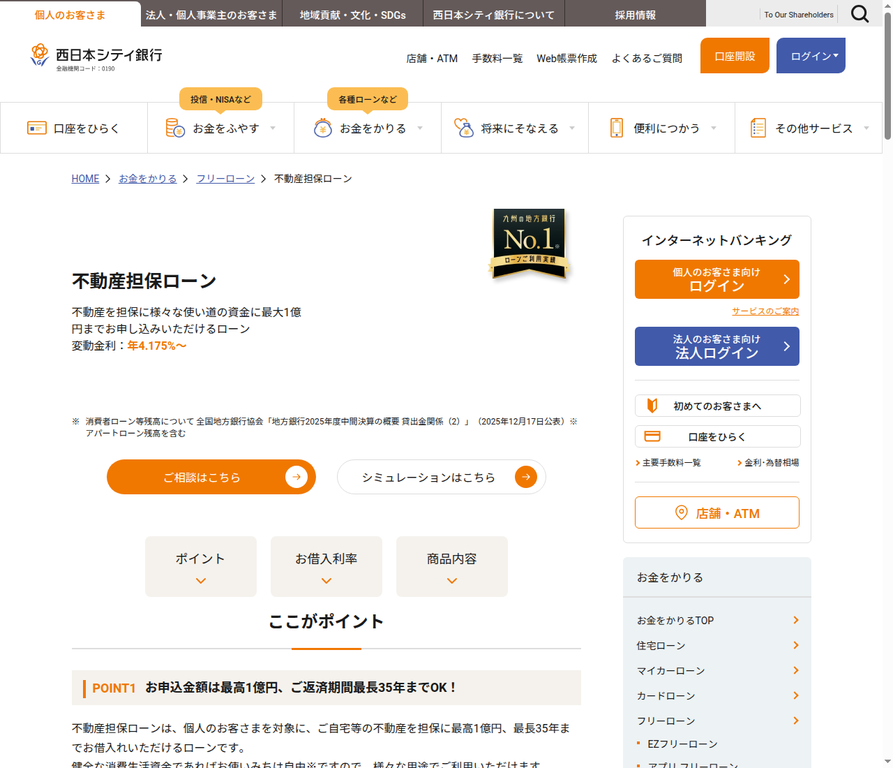Open the 店舗・ATM header link
893x768 pixels.
click(432, 58)
